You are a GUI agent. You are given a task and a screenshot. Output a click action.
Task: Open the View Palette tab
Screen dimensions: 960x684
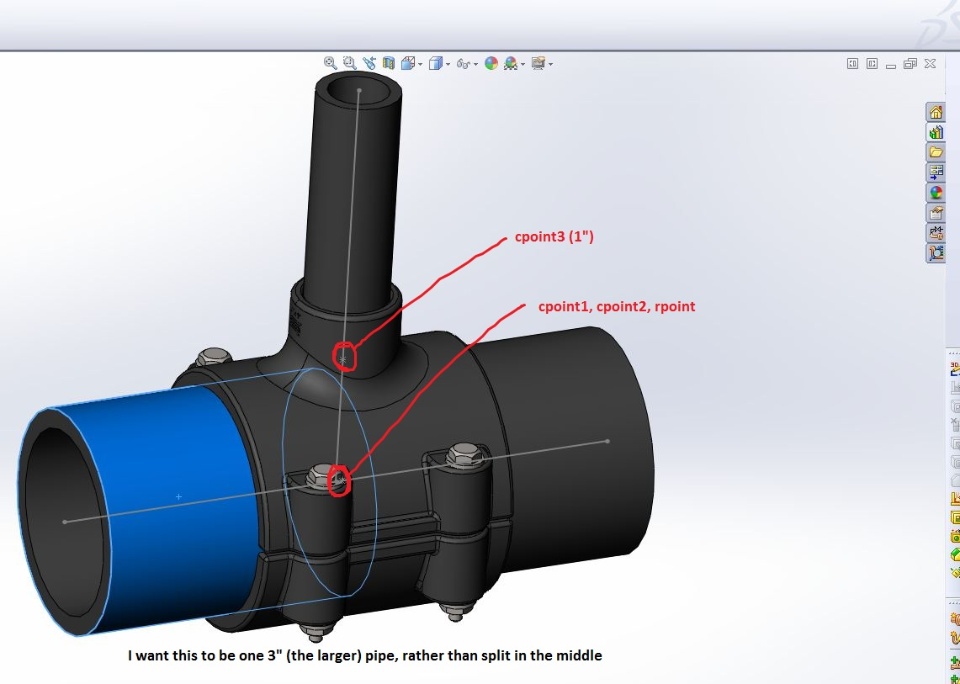click(x=936, y=172)
